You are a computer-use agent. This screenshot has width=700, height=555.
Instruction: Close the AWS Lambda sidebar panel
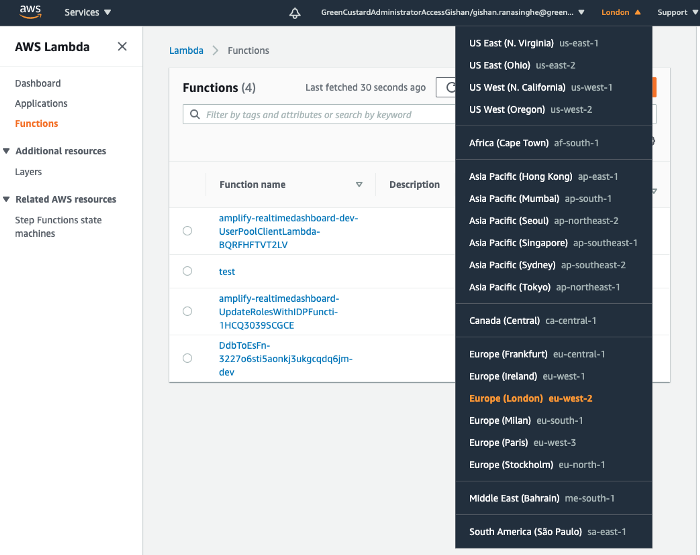pyautogui.click(x=122, y=47)
